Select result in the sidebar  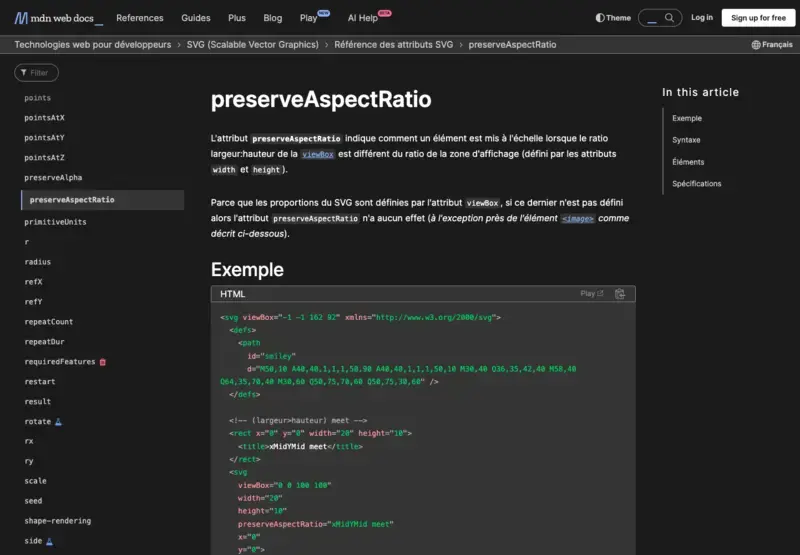click(x=38, y=402)
